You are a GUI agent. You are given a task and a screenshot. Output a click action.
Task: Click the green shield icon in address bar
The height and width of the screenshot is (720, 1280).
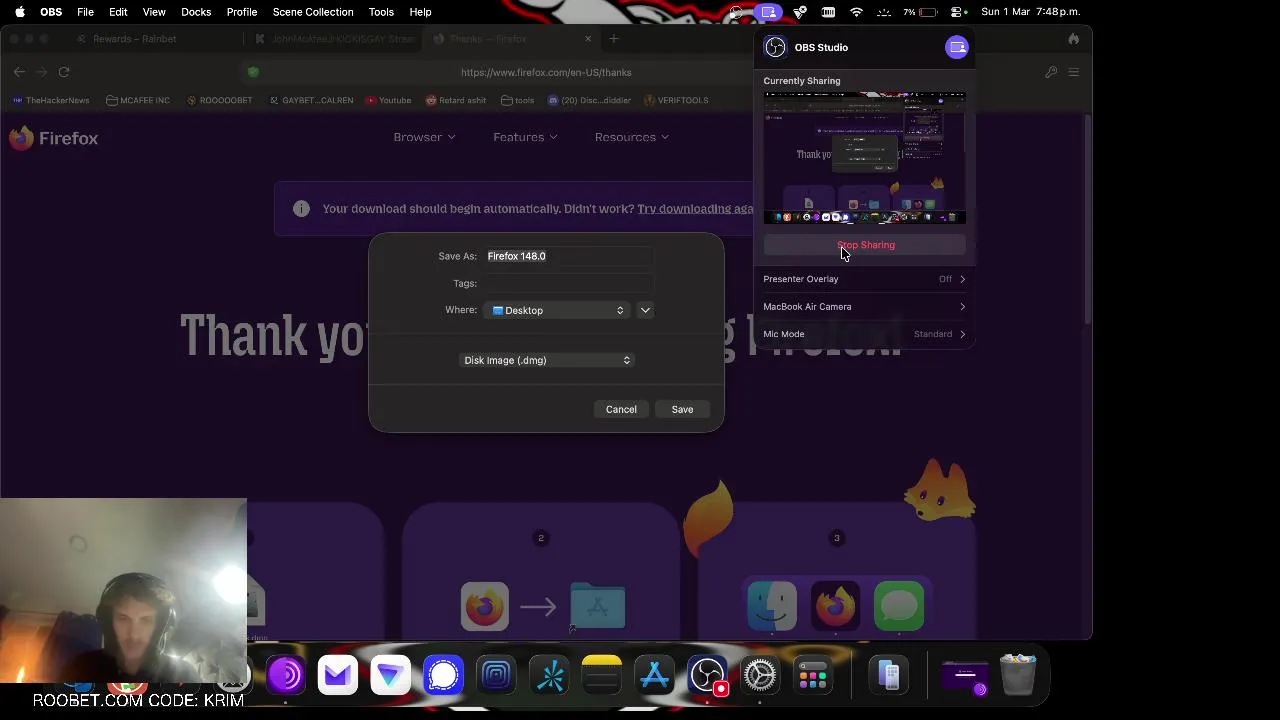pyautogui.click(x=253, y=72)
